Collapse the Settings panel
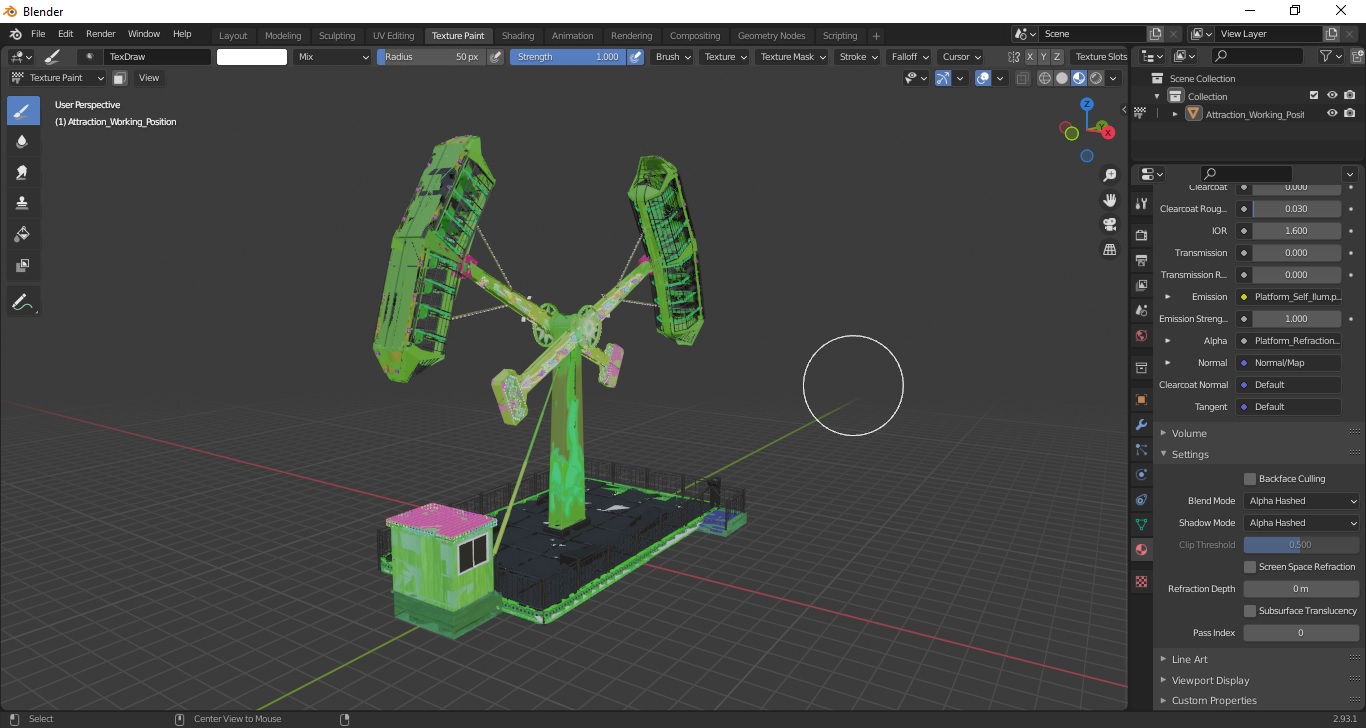Viewport: 1366px width, 728px height. coord(1190,454)
